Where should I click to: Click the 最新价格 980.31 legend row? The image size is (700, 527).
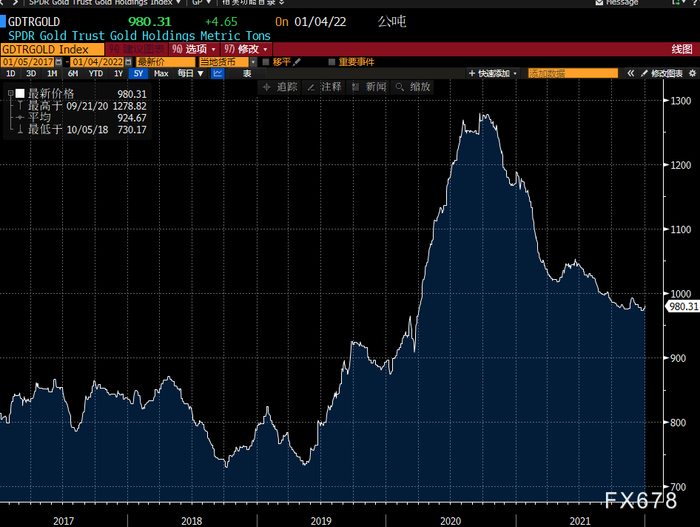pyautogui.click(x=82, y=94)
